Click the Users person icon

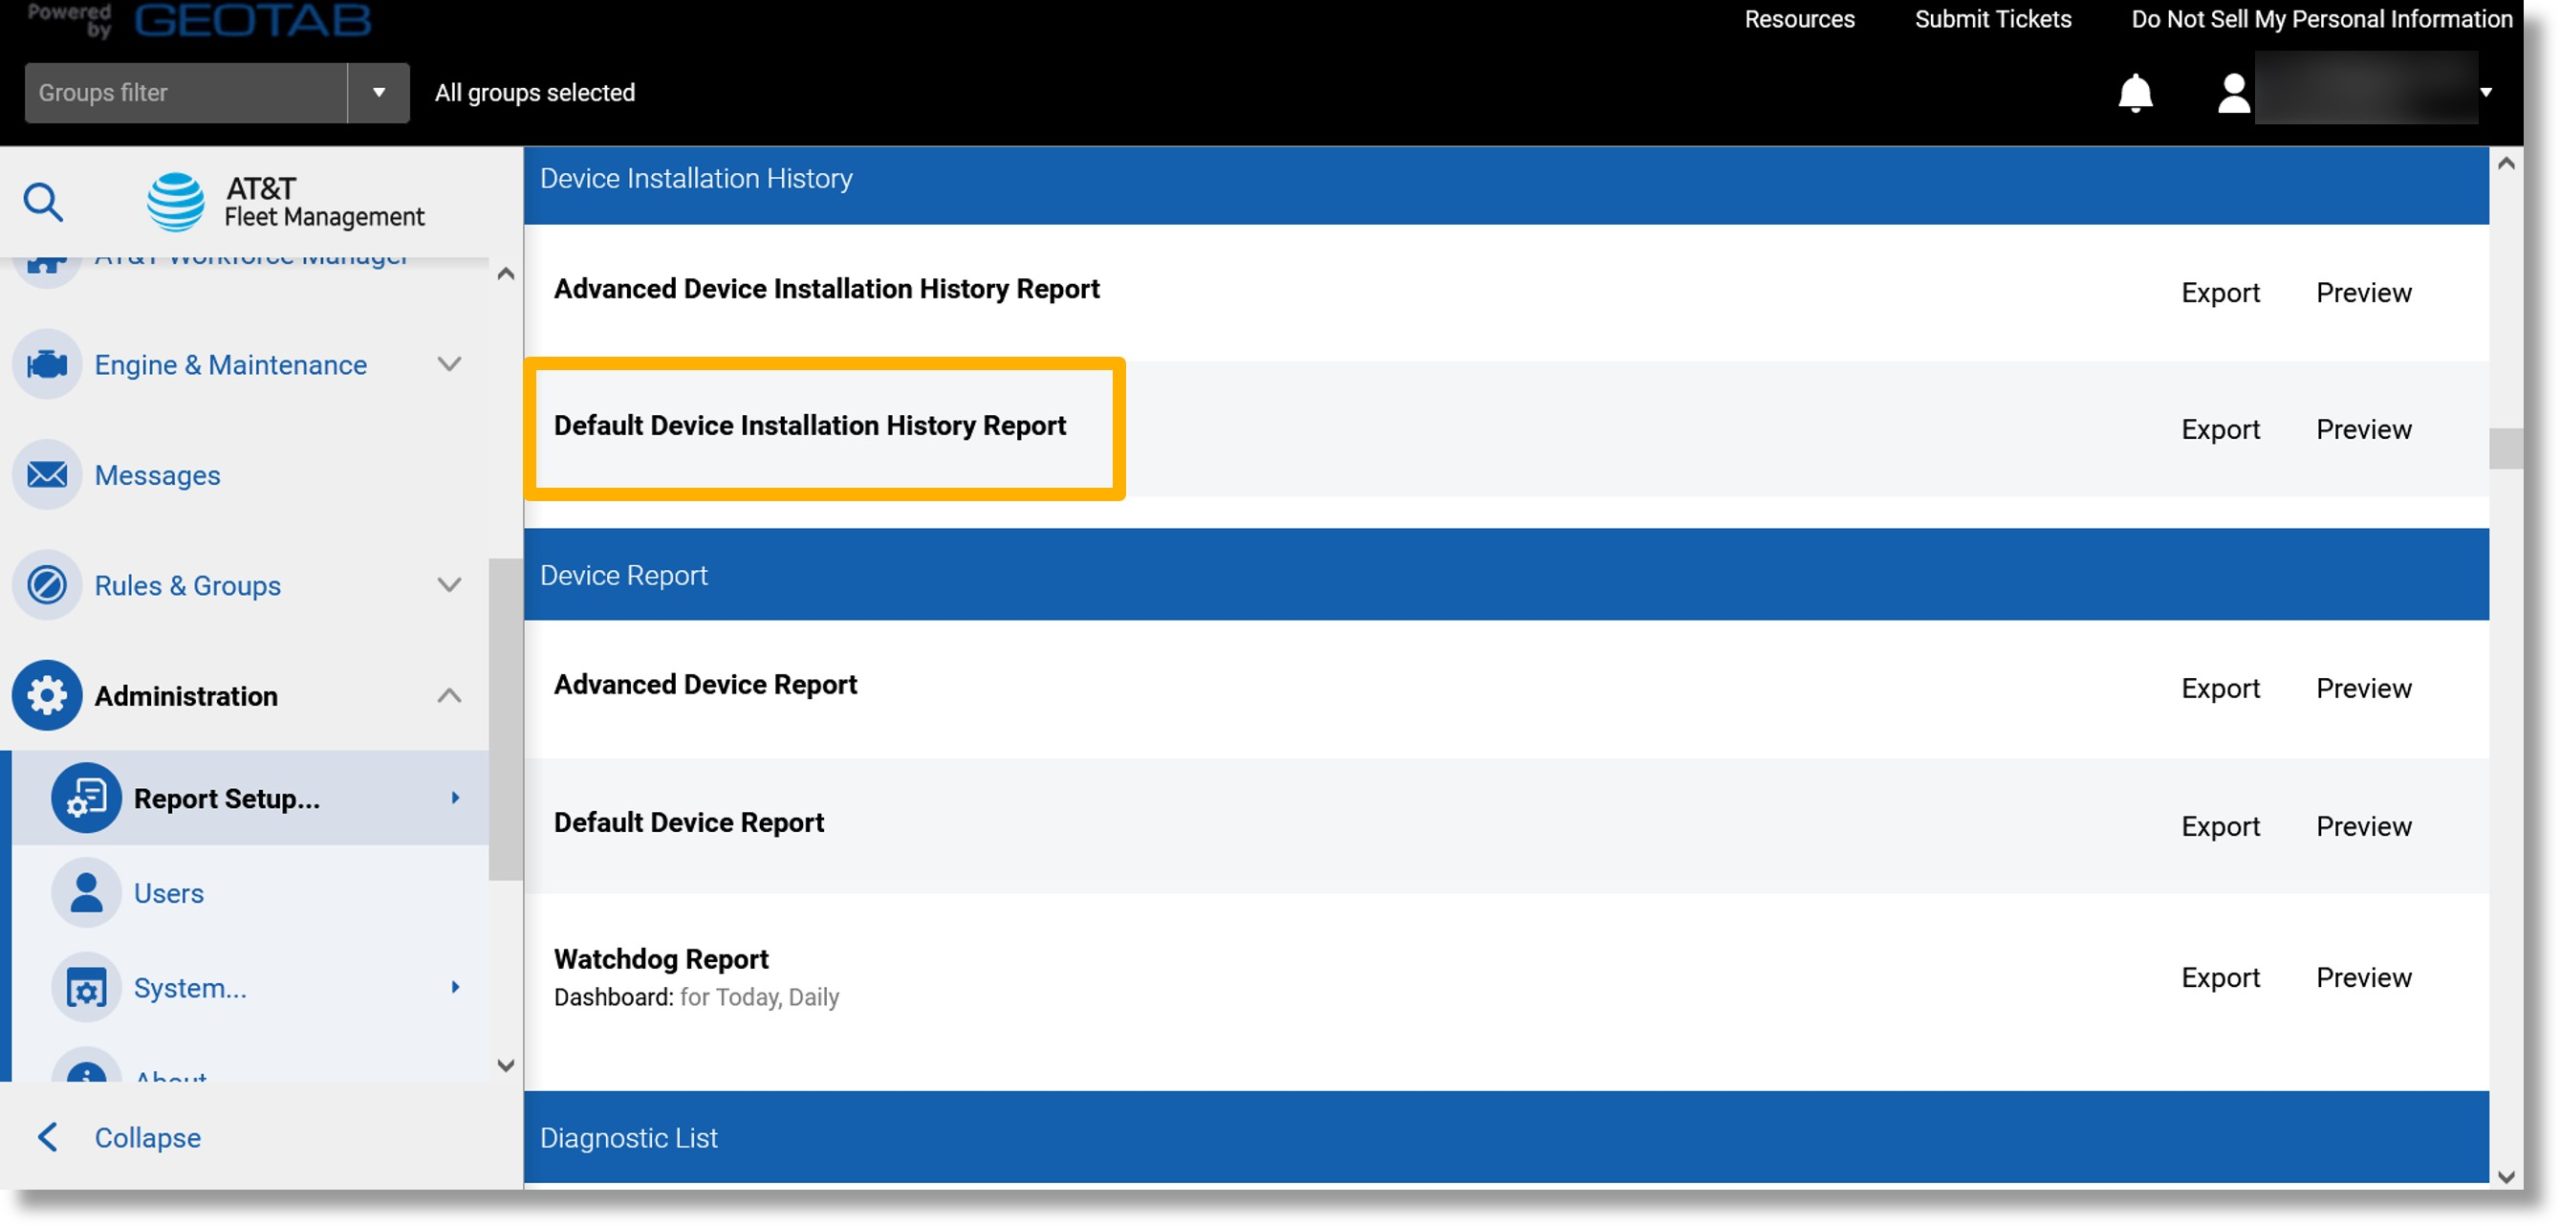coord(86,892)
